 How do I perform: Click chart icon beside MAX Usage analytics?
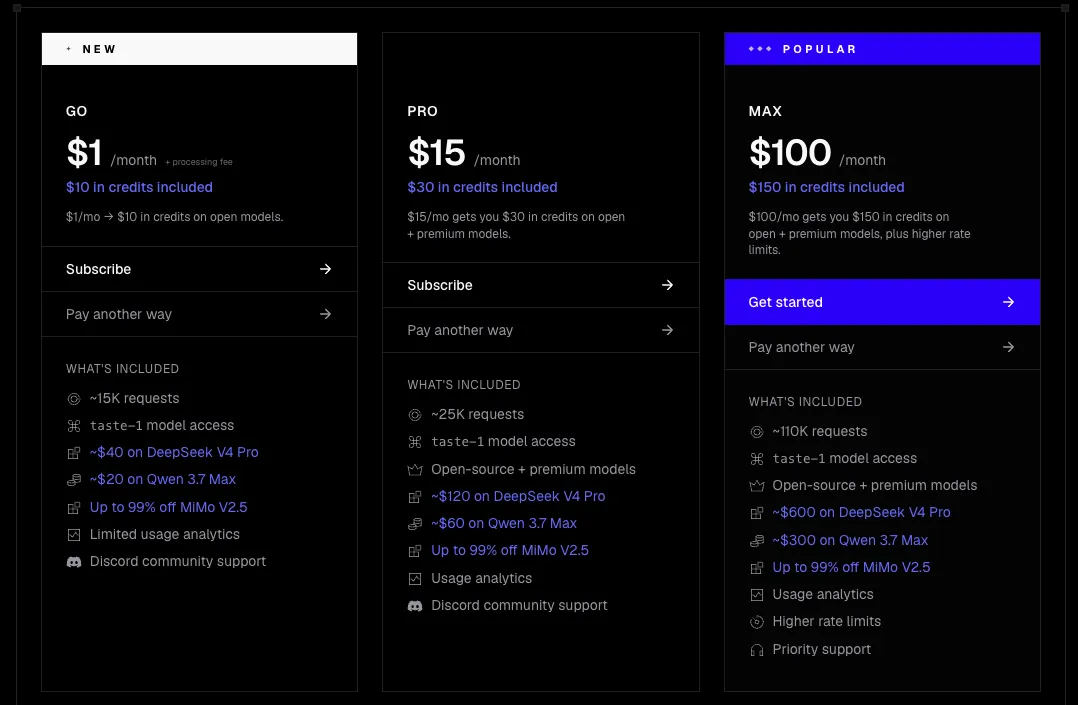click(x=756, y=595)
